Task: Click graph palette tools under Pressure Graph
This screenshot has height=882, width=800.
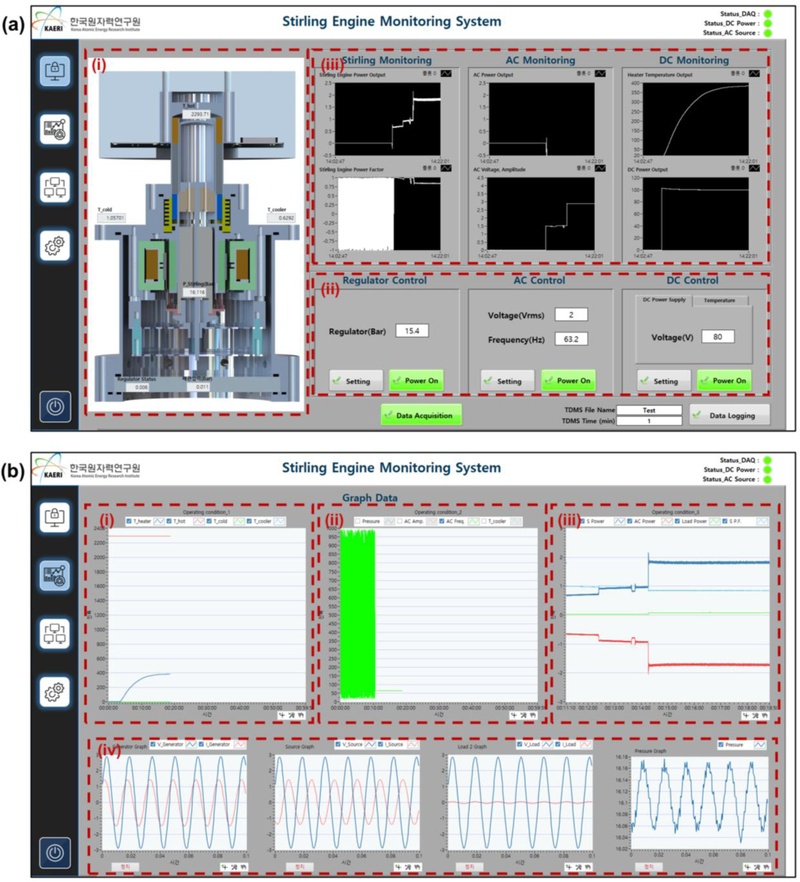Action: 756,867
